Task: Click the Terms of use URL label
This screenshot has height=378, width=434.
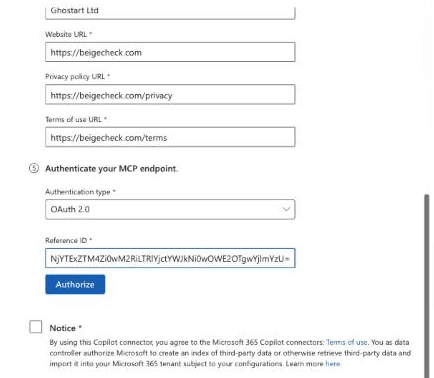Action: pyautogui.click(x=76, y=119)
